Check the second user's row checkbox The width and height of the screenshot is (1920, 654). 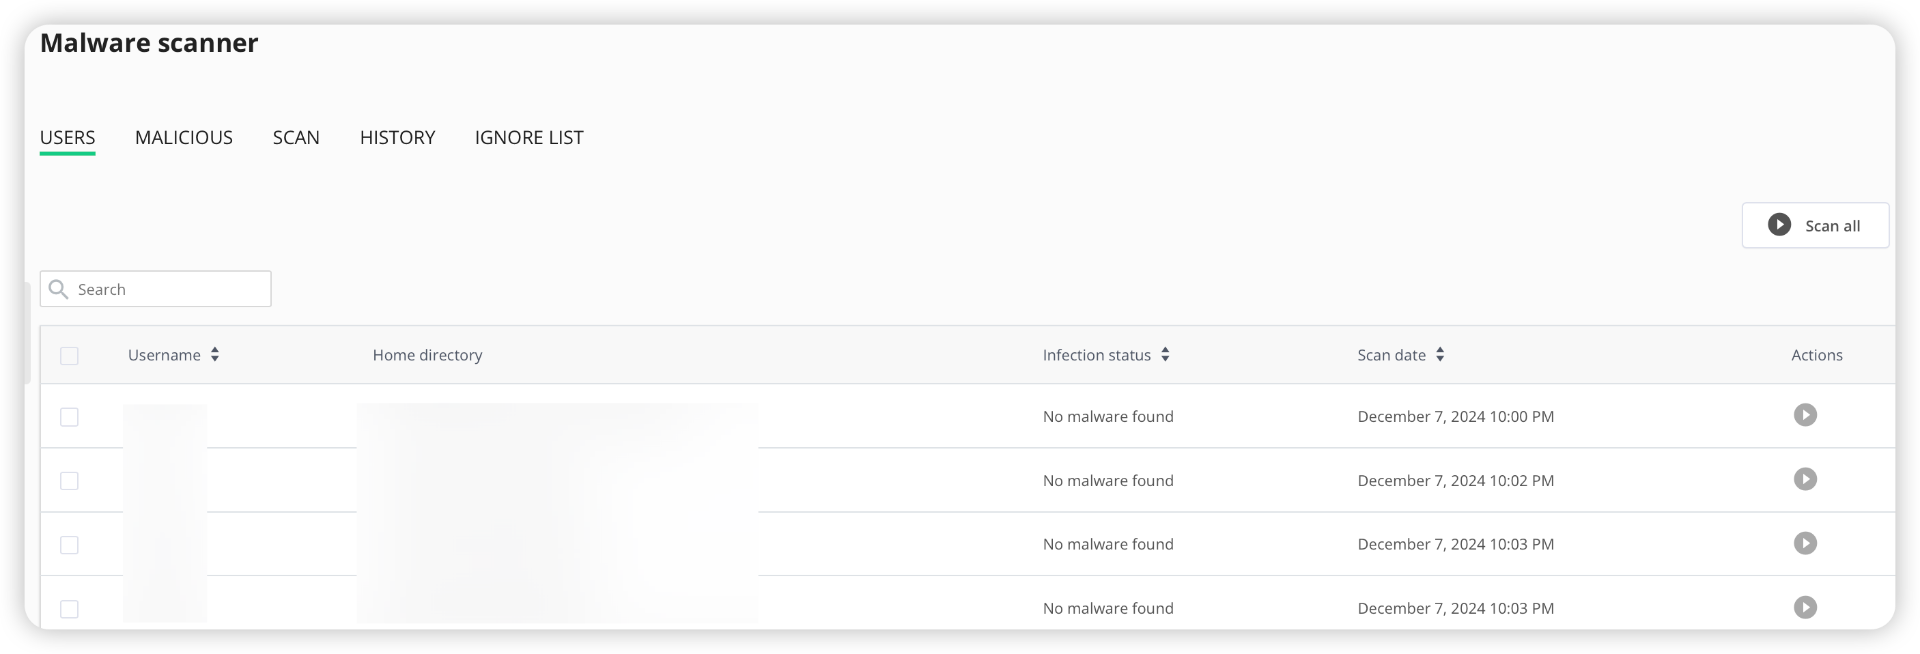click(x=69, y=481)
